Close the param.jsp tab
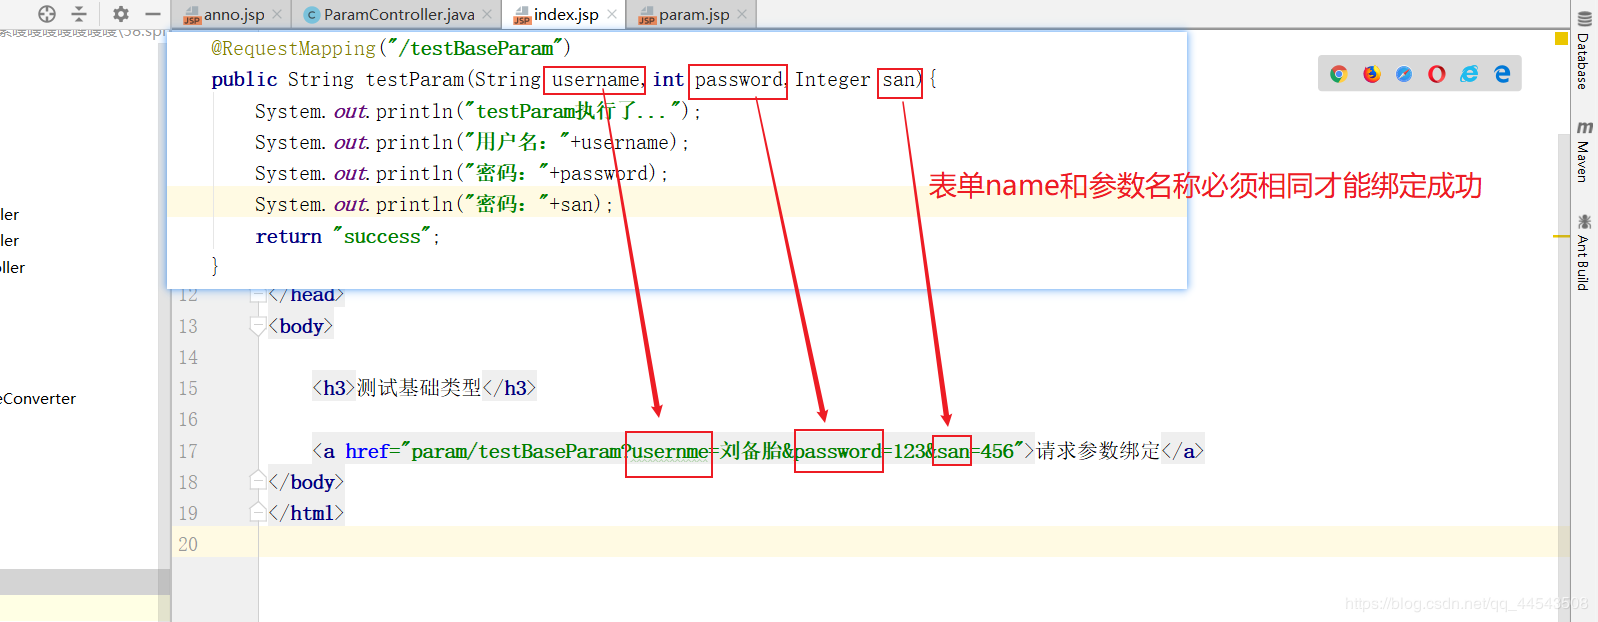Image resolution: width=1598 pixels, height=622 pixels. (x=742, y=14)
